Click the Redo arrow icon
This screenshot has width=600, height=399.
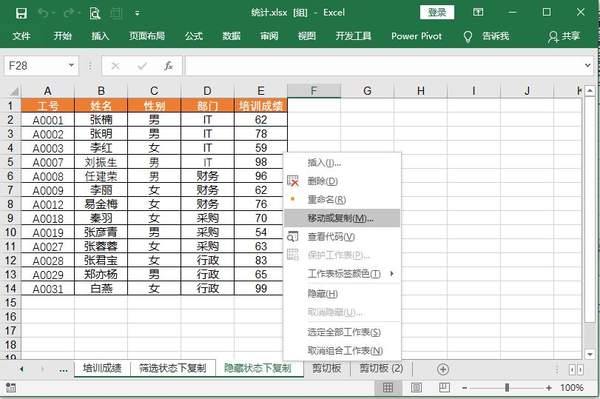(69, 13)
